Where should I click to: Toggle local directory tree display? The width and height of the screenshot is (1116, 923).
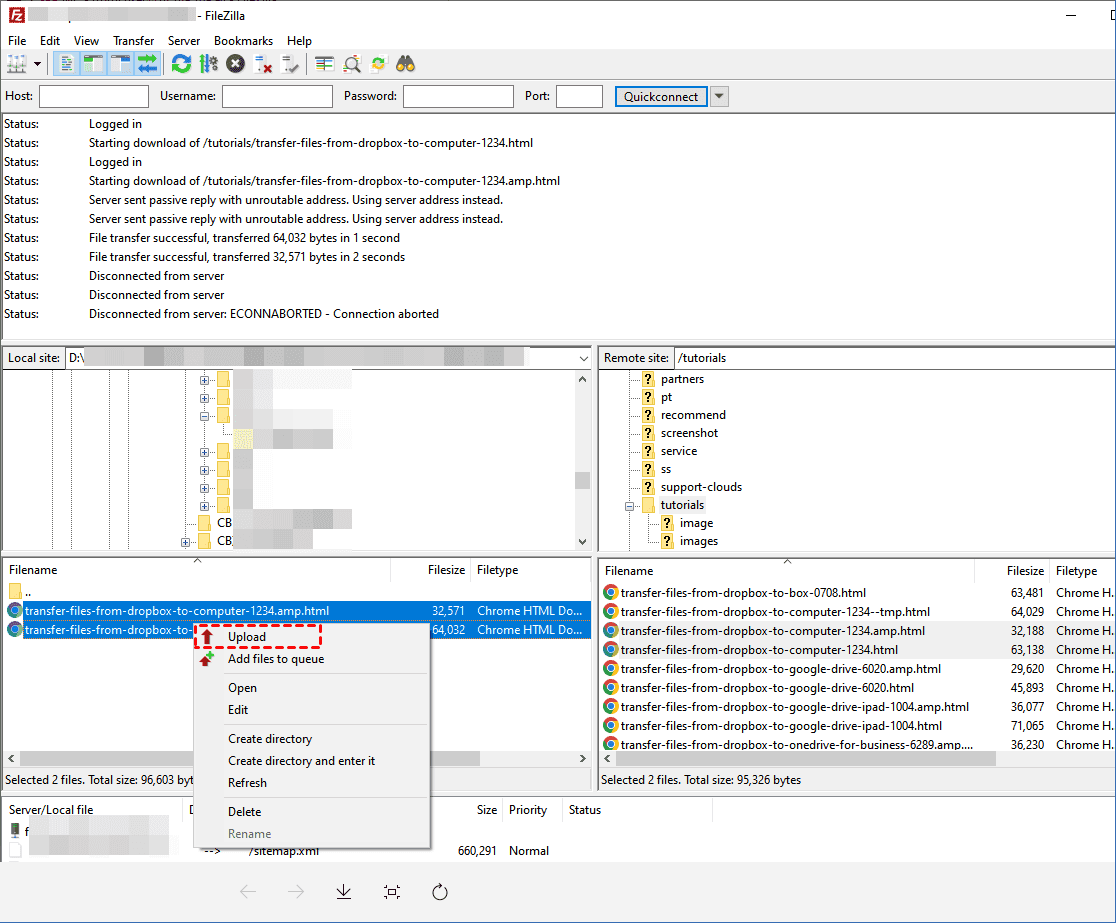tap(94, 64)
